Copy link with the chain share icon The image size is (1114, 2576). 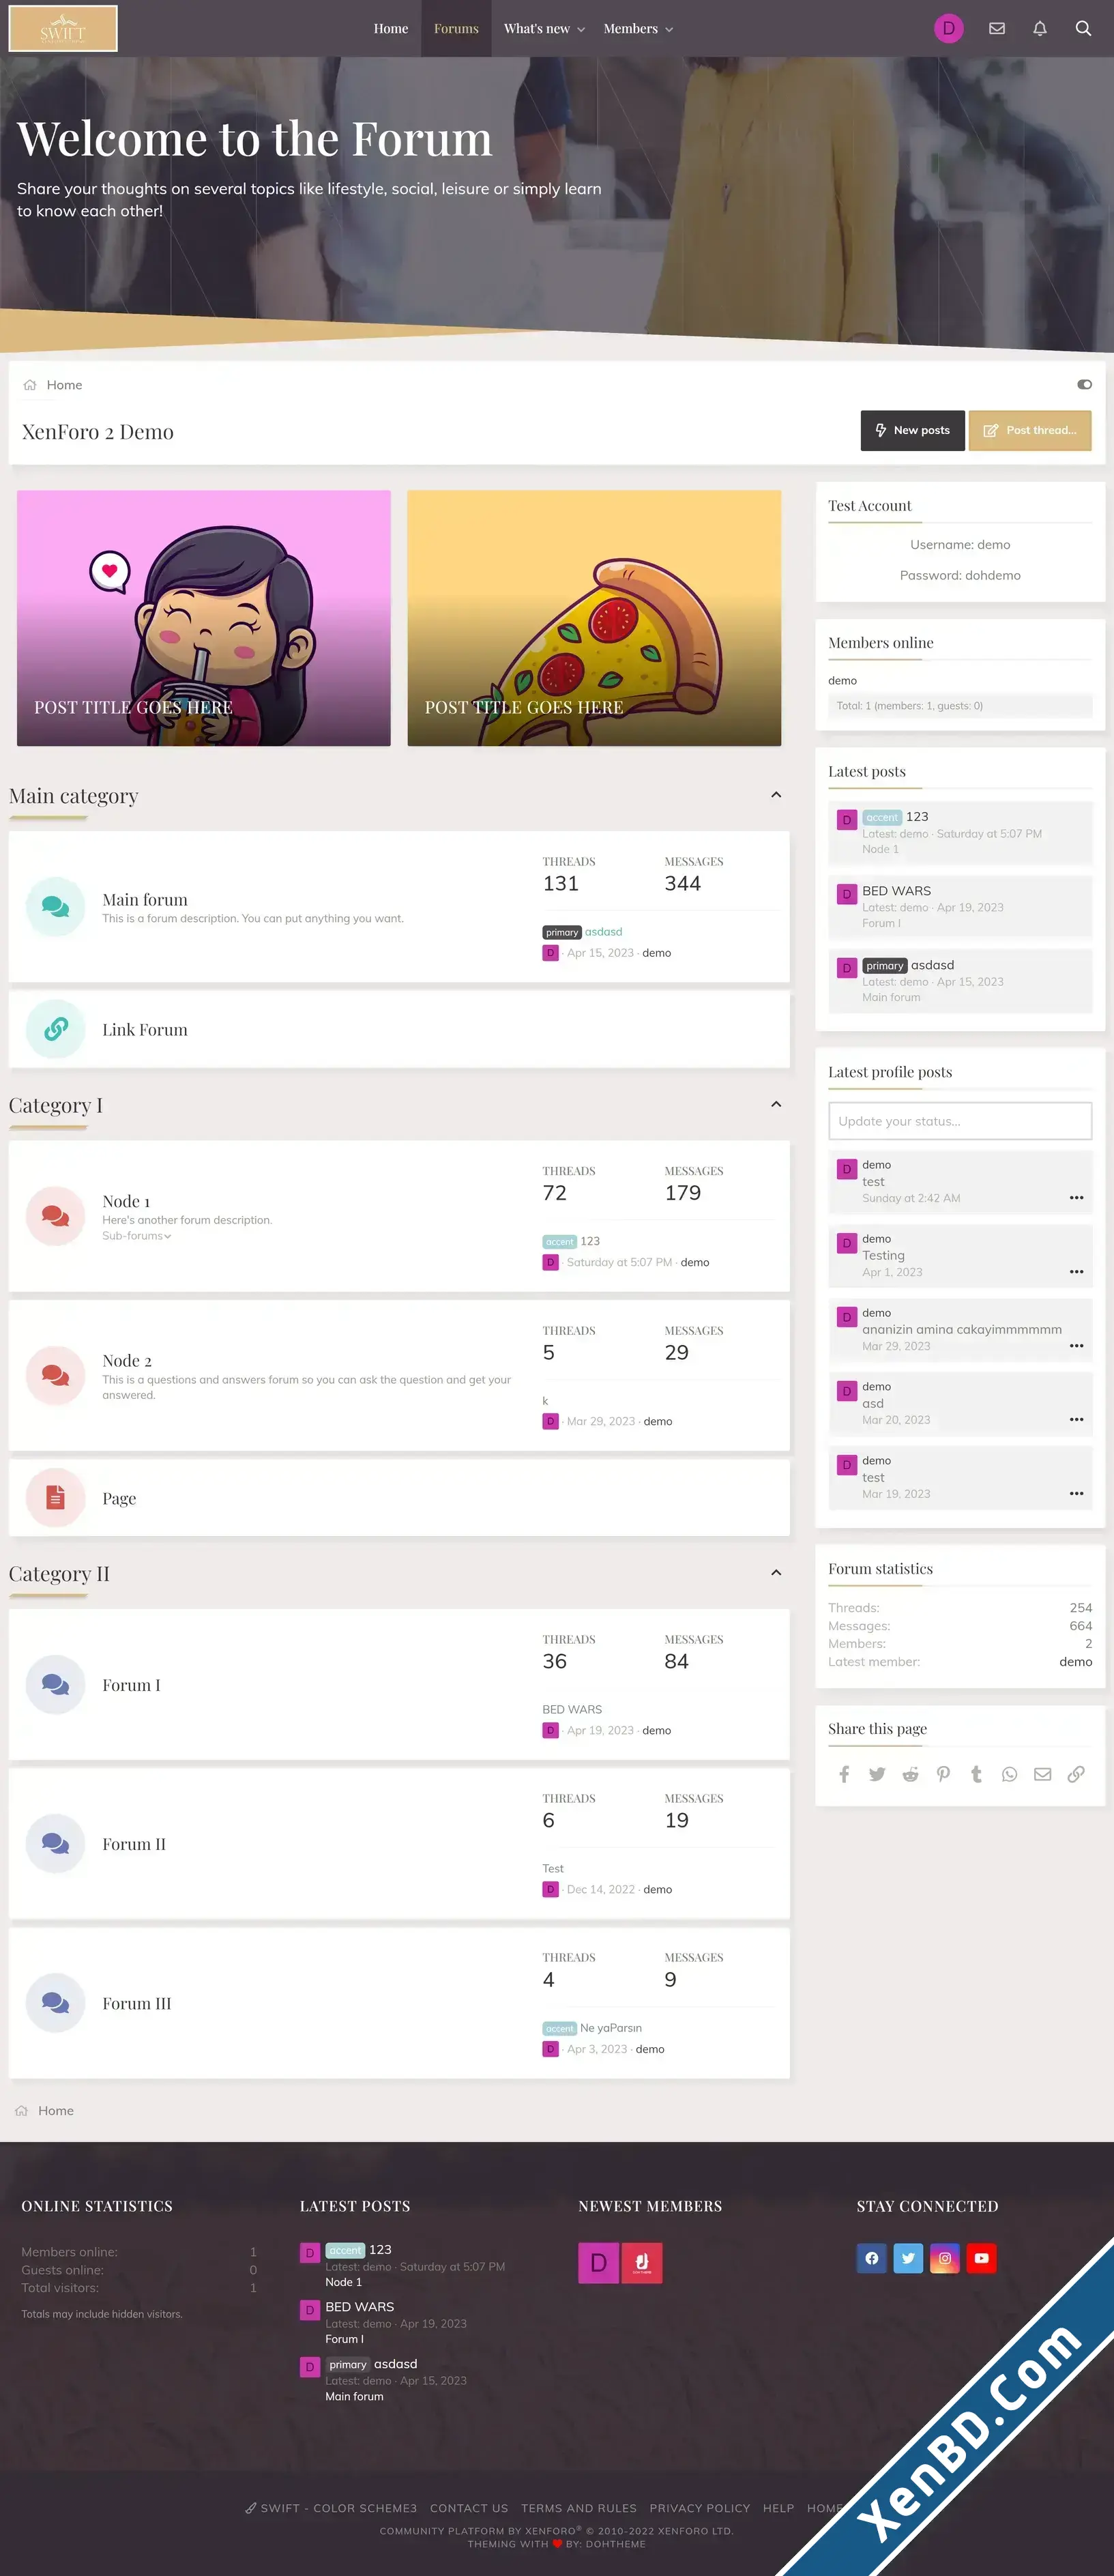coord(1075,1774)
